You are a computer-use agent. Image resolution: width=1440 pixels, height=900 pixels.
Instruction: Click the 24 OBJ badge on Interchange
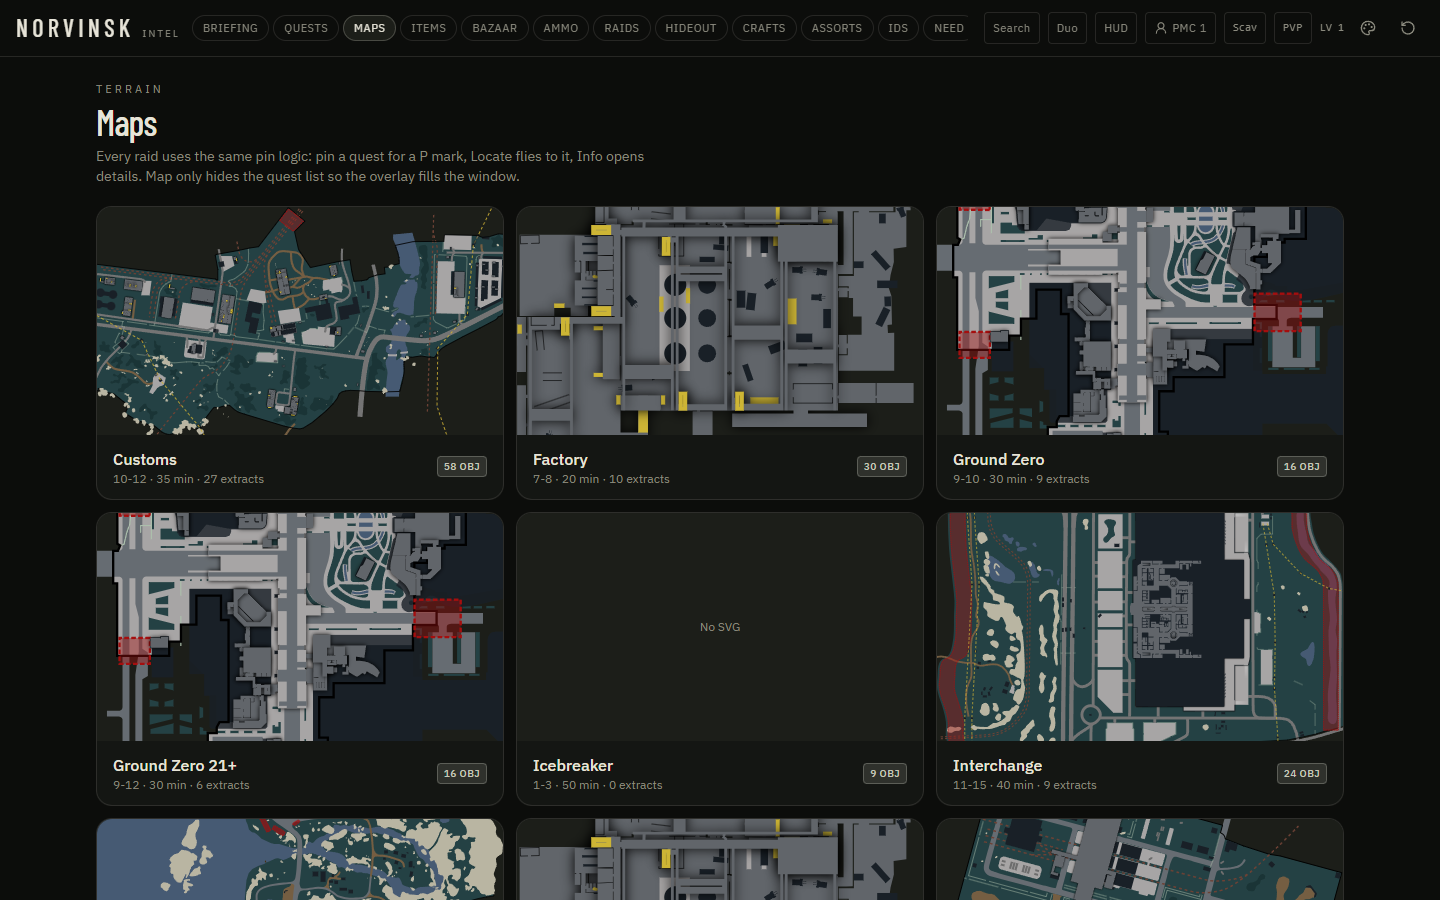pos(1302,773)
